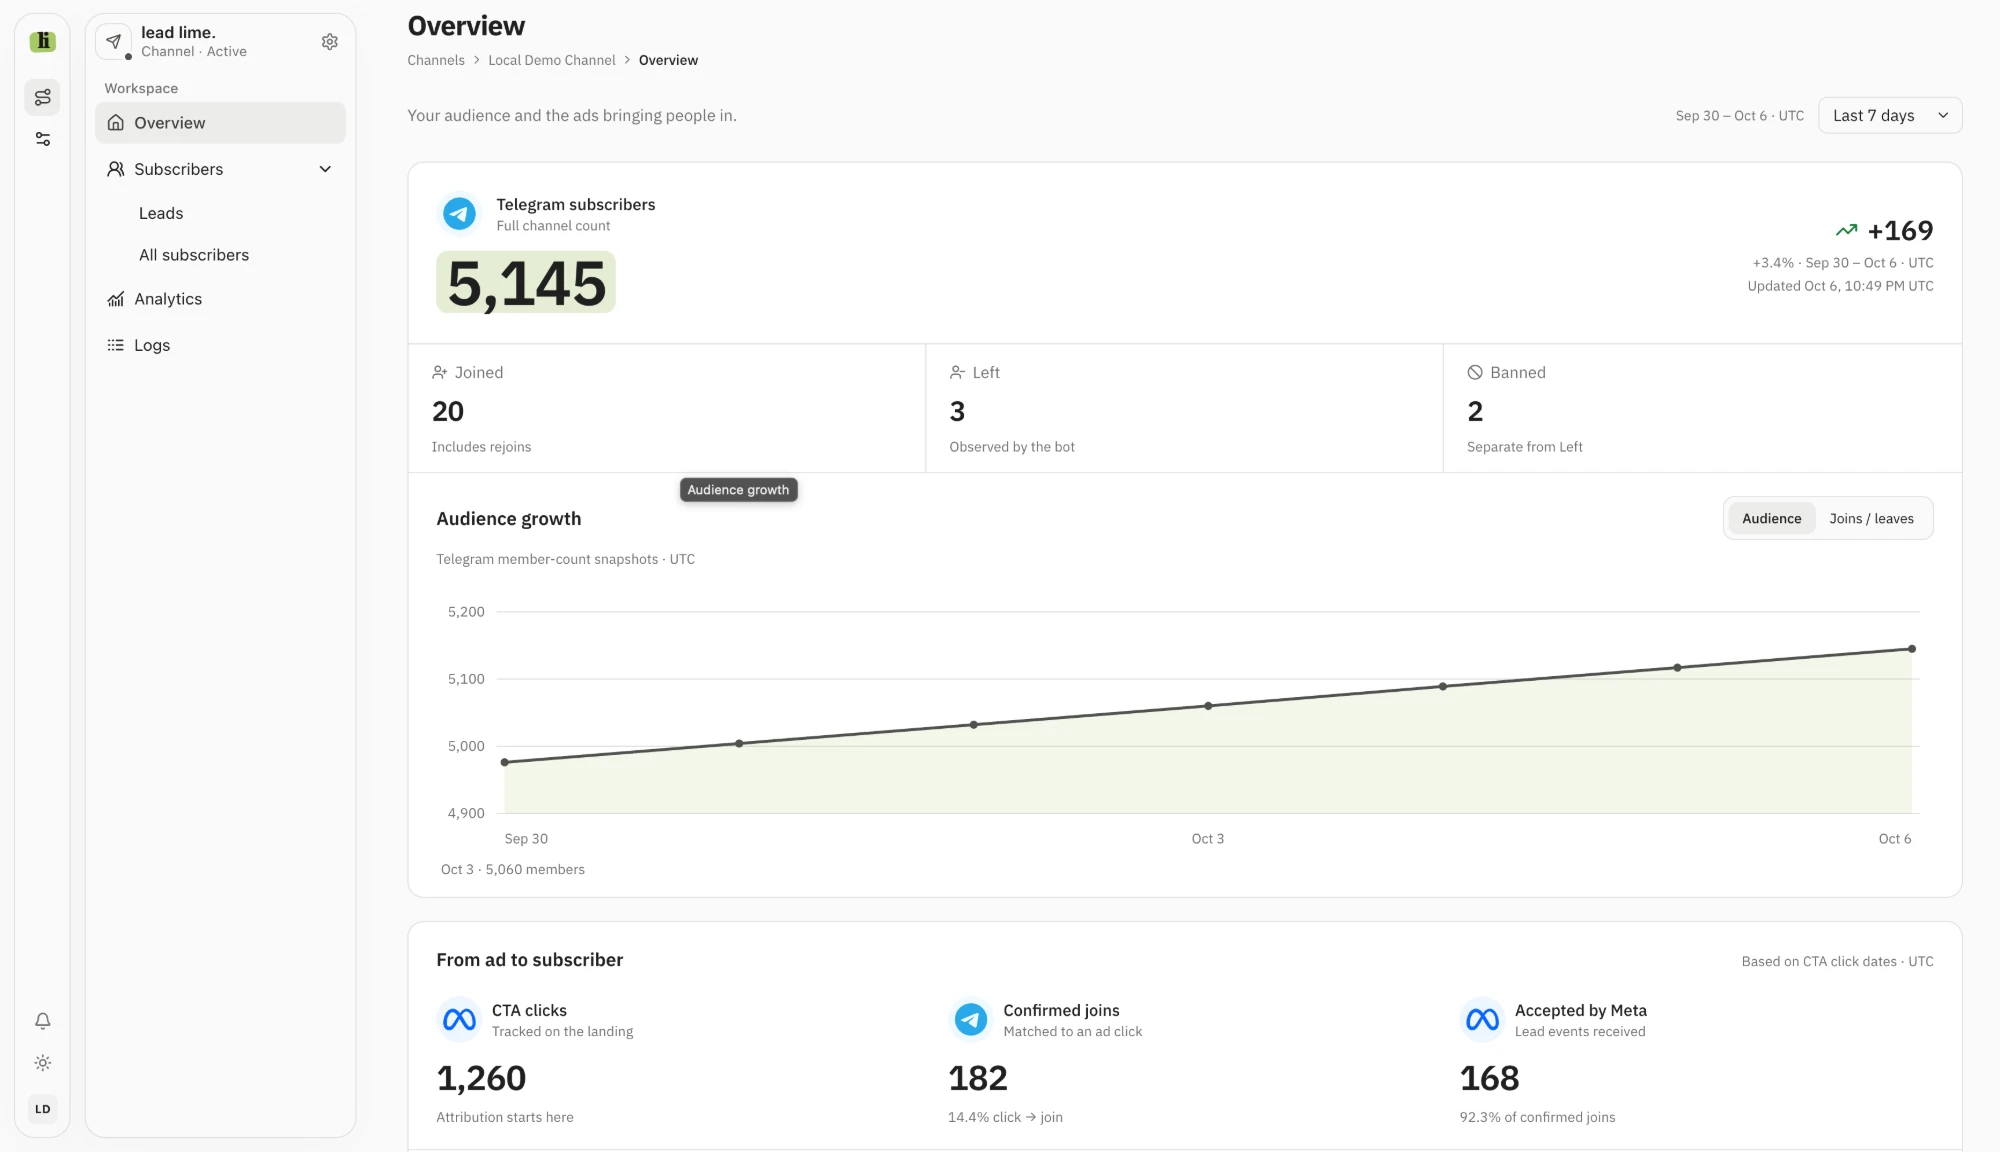Viewport: 2000px width, 1152px height.
Task: Open the sliders settings icon in the rail
Action: (x=42, y=139)
